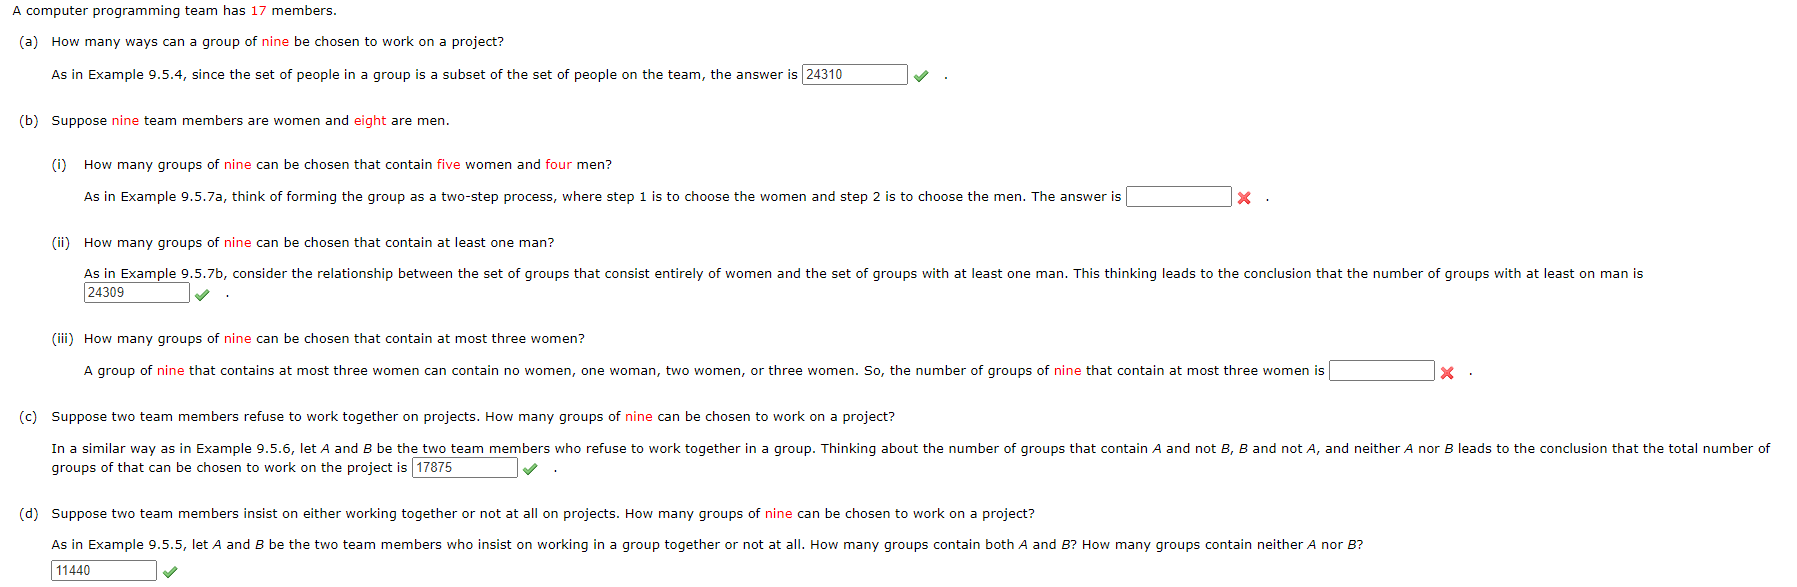Click the text 'Example 9.5.7b' in part (ii)
1797x587 pixels.
tap(173, 274)
